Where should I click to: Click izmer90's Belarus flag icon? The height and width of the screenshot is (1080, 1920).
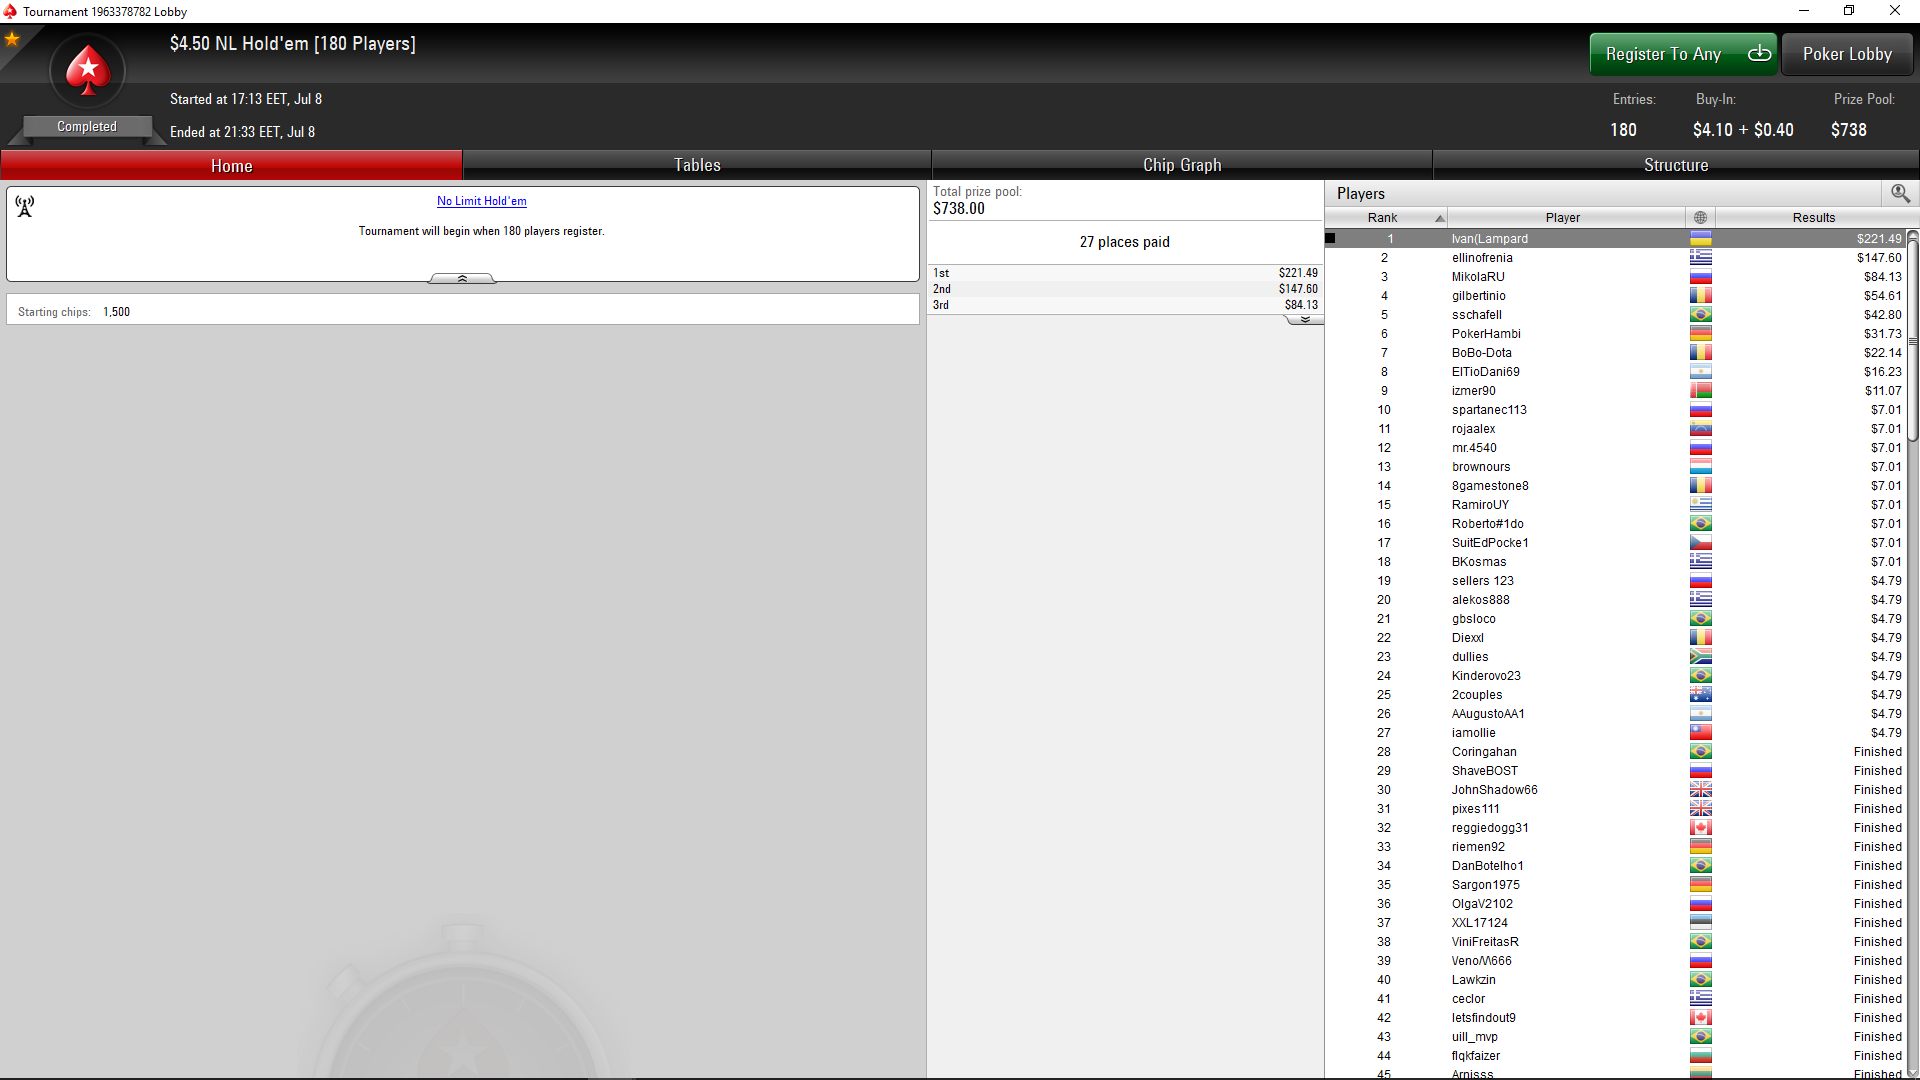[1700, 391]
